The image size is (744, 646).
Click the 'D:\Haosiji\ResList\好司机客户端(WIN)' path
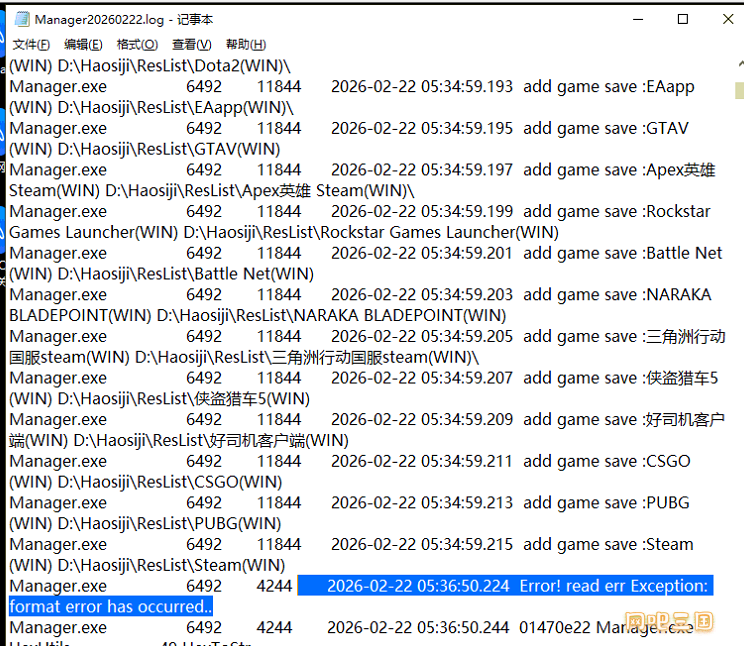click(211, 440)
